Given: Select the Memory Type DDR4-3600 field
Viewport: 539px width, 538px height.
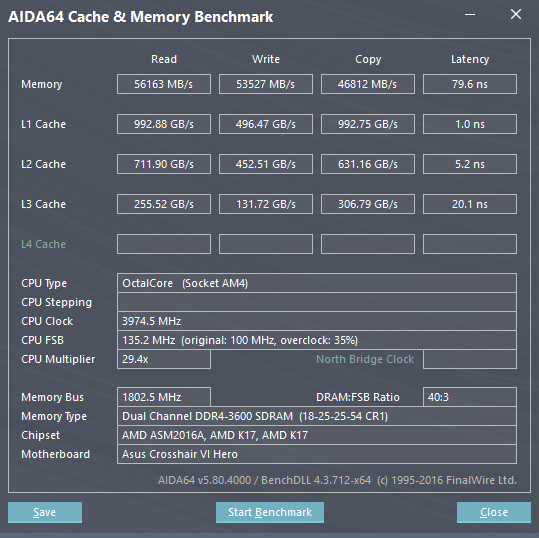Looking at the screenshot, I should point(317,416).
